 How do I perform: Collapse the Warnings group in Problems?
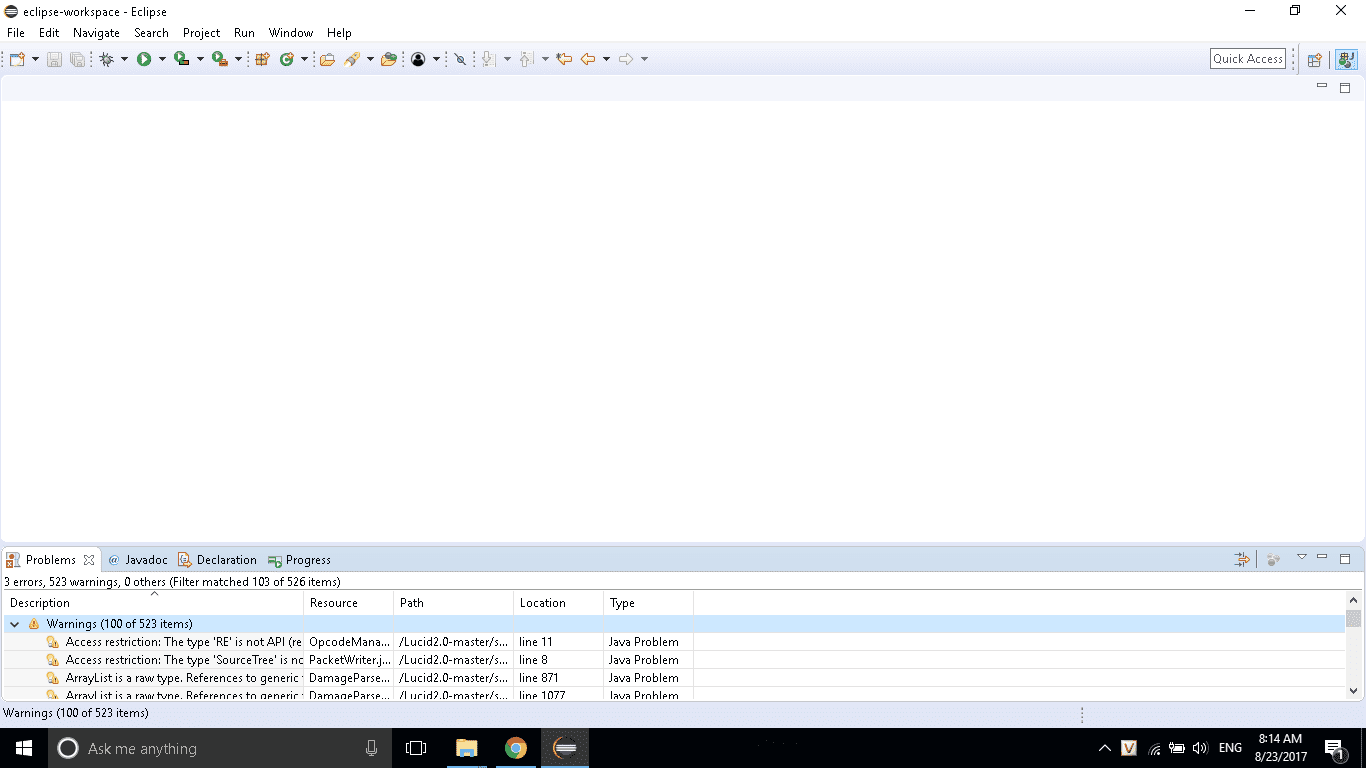pos(14,624)
